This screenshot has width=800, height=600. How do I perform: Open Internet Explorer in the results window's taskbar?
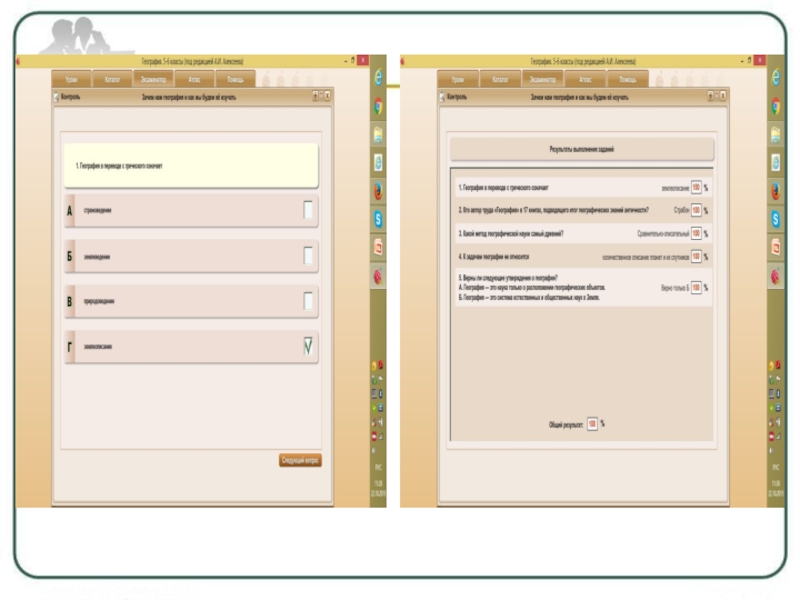point(776,78)
